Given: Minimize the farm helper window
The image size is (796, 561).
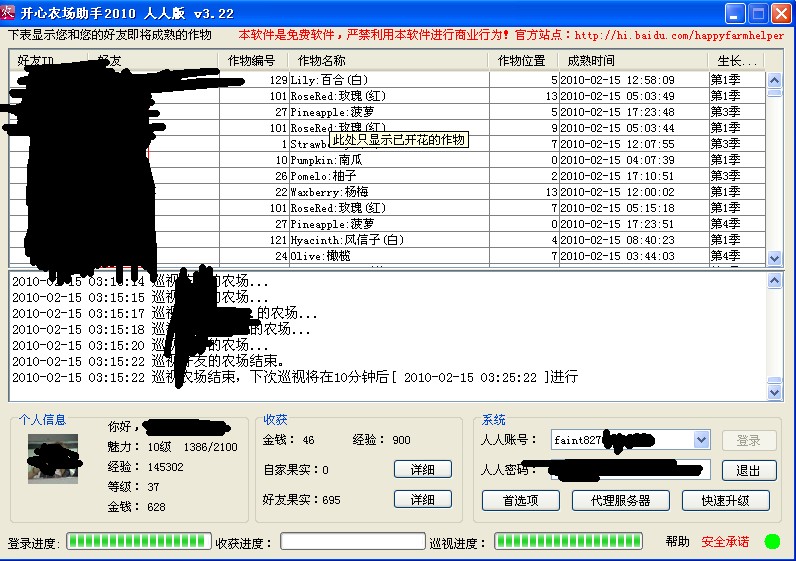Looking at the screenshot, I should (735, 13).
